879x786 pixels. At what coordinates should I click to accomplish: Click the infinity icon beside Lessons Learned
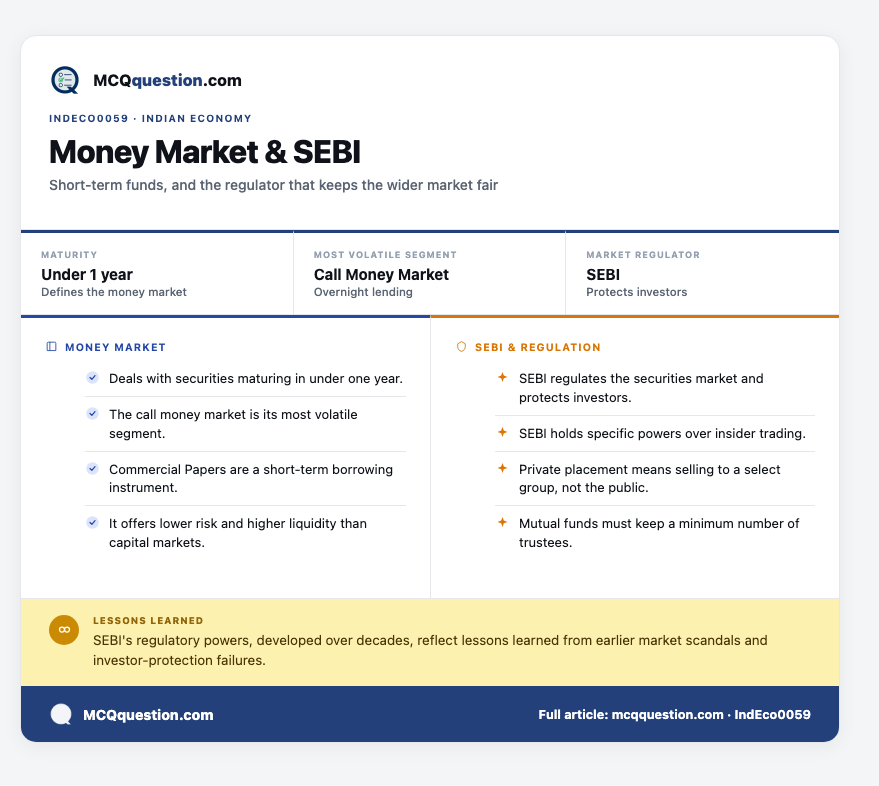[64, 630]
